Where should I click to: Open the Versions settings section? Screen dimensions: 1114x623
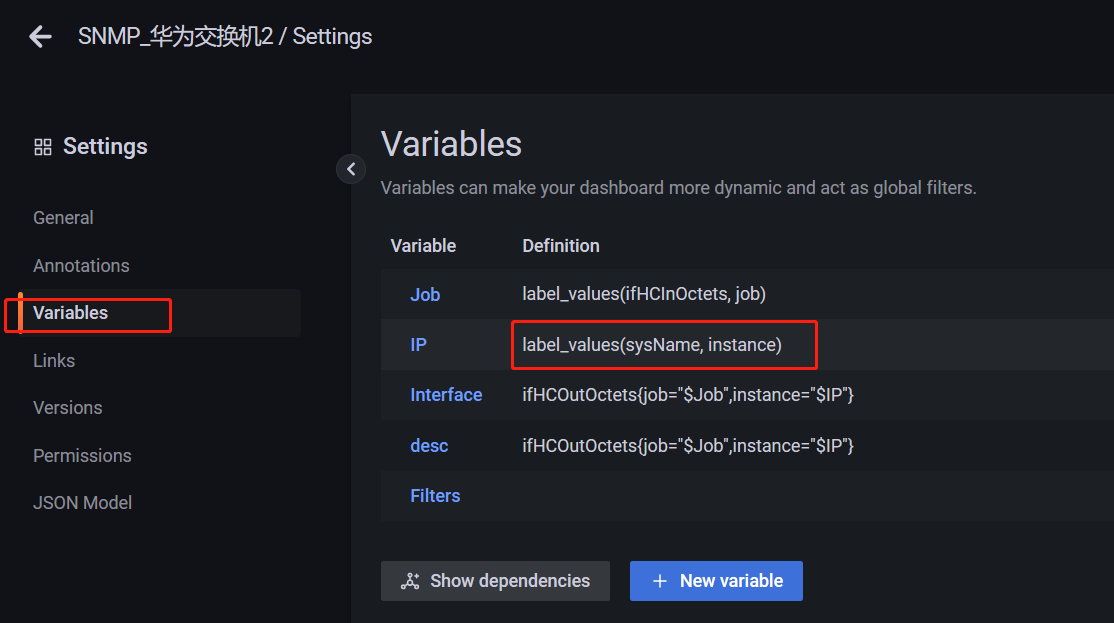pos(67,408)
